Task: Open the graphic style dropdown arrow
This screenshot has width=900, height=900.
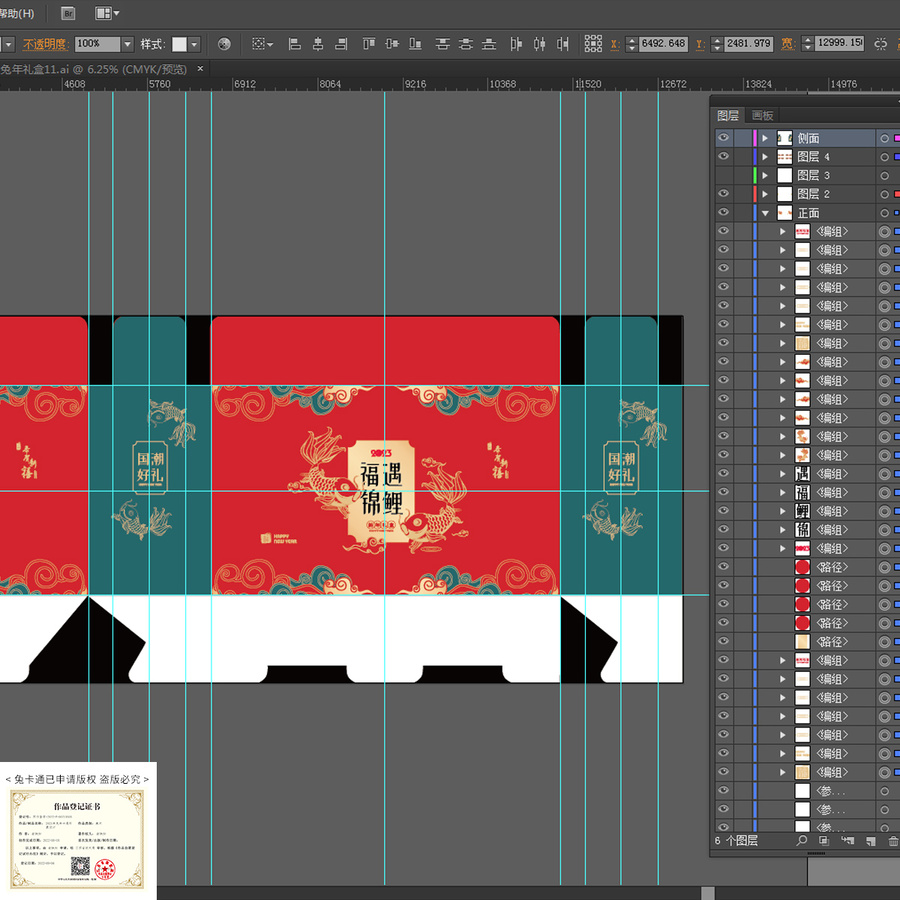Action: pos(194,44)
